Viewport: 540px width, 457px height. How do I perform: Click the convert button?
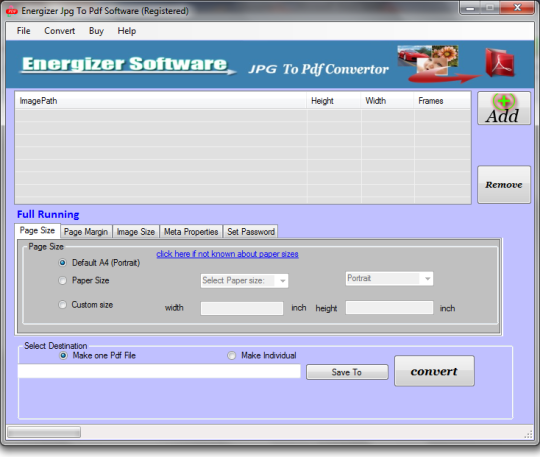click(x=434, y=371)
